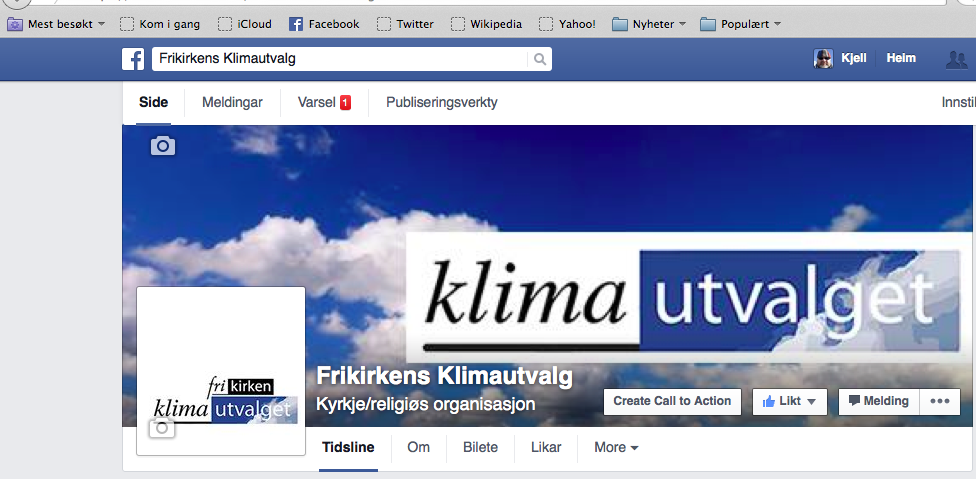
Task: Click the Create Call to Action button
Action: coord(672,401)
